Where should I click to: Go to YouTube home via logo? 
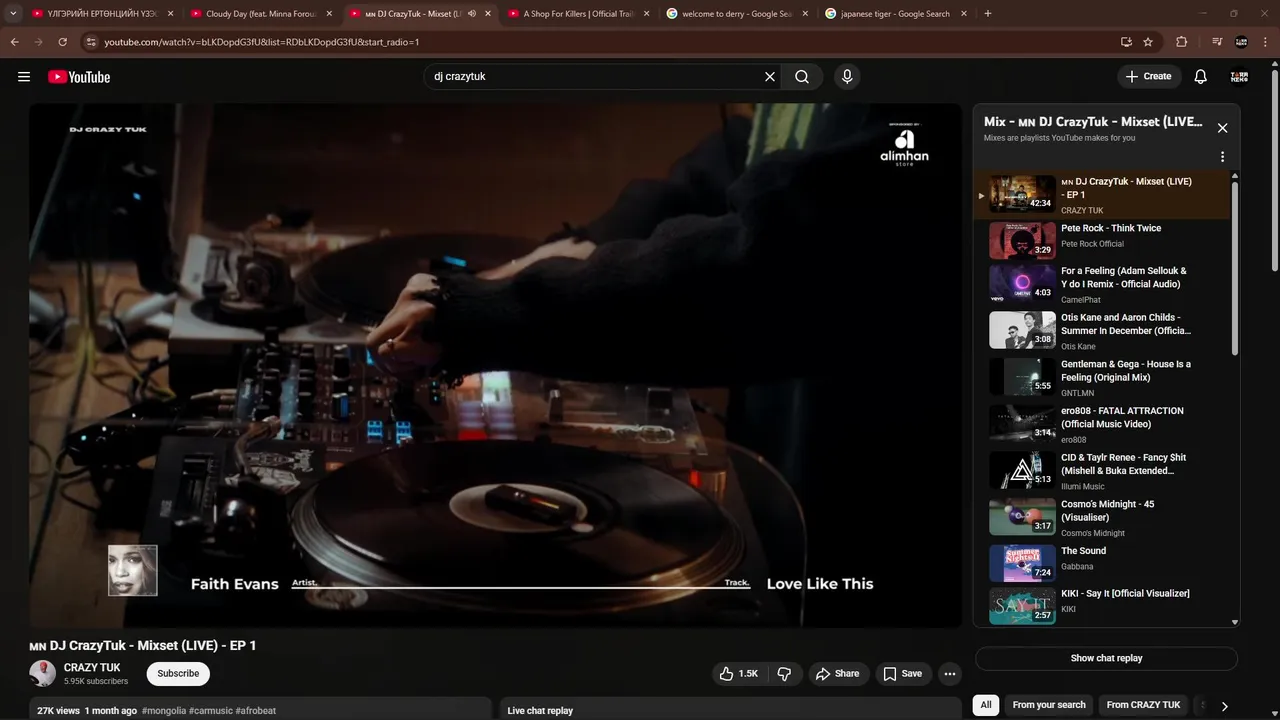(x=79, y=77)
